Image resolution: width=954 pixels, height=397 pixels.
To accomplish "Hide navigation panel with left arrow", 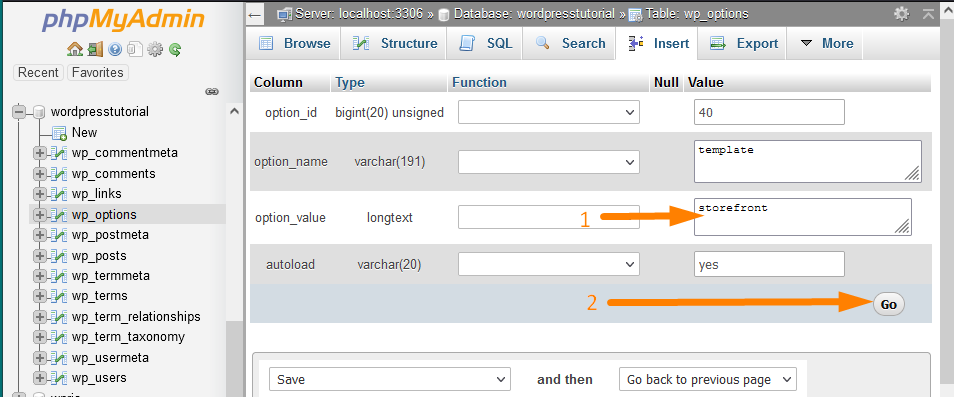I will click(255, 15).
